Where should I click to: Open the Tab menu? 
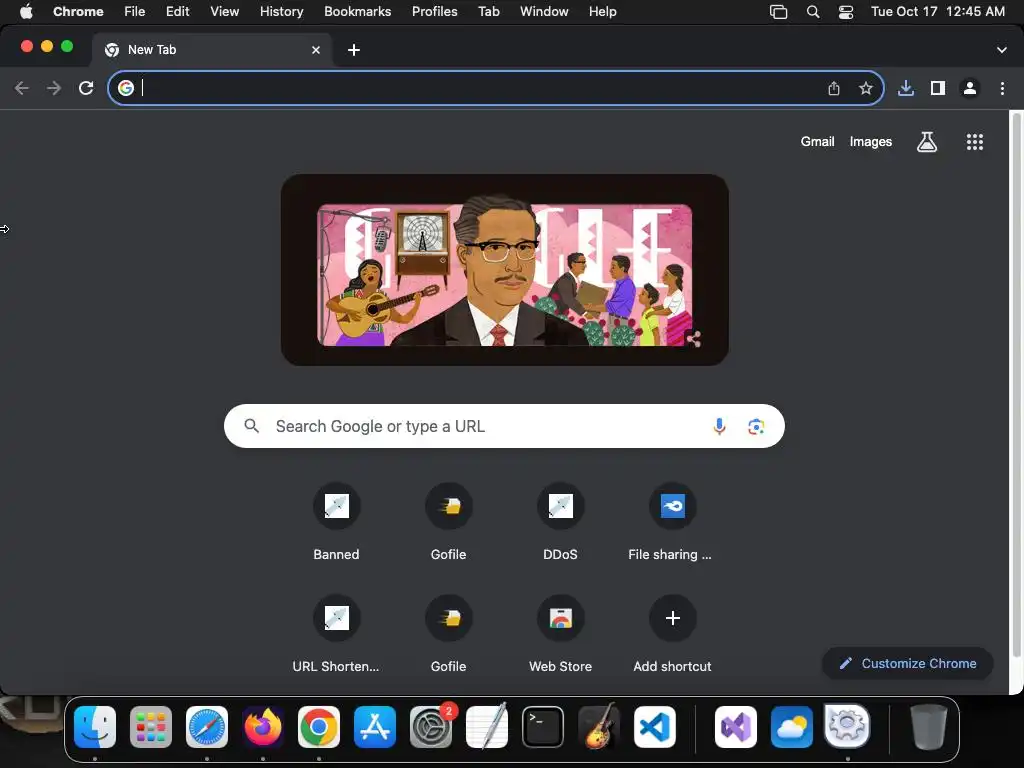click(x=488, y=12)
